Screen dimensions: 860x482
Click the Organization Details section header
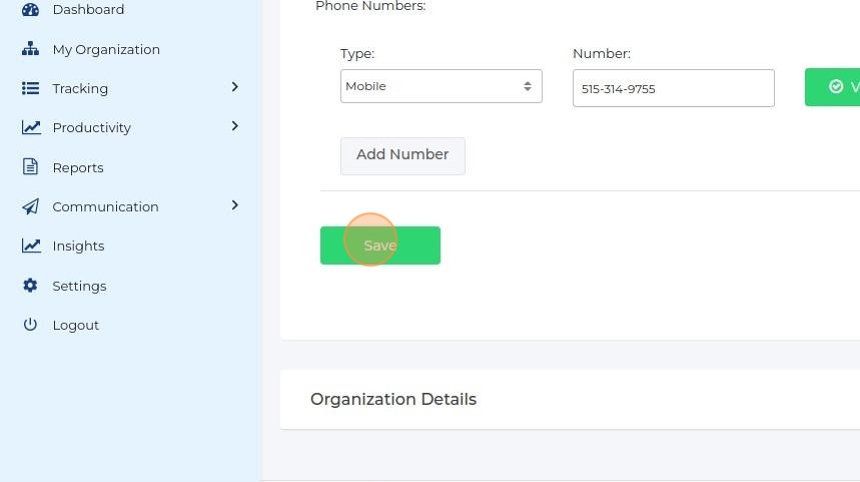[393, 399]
